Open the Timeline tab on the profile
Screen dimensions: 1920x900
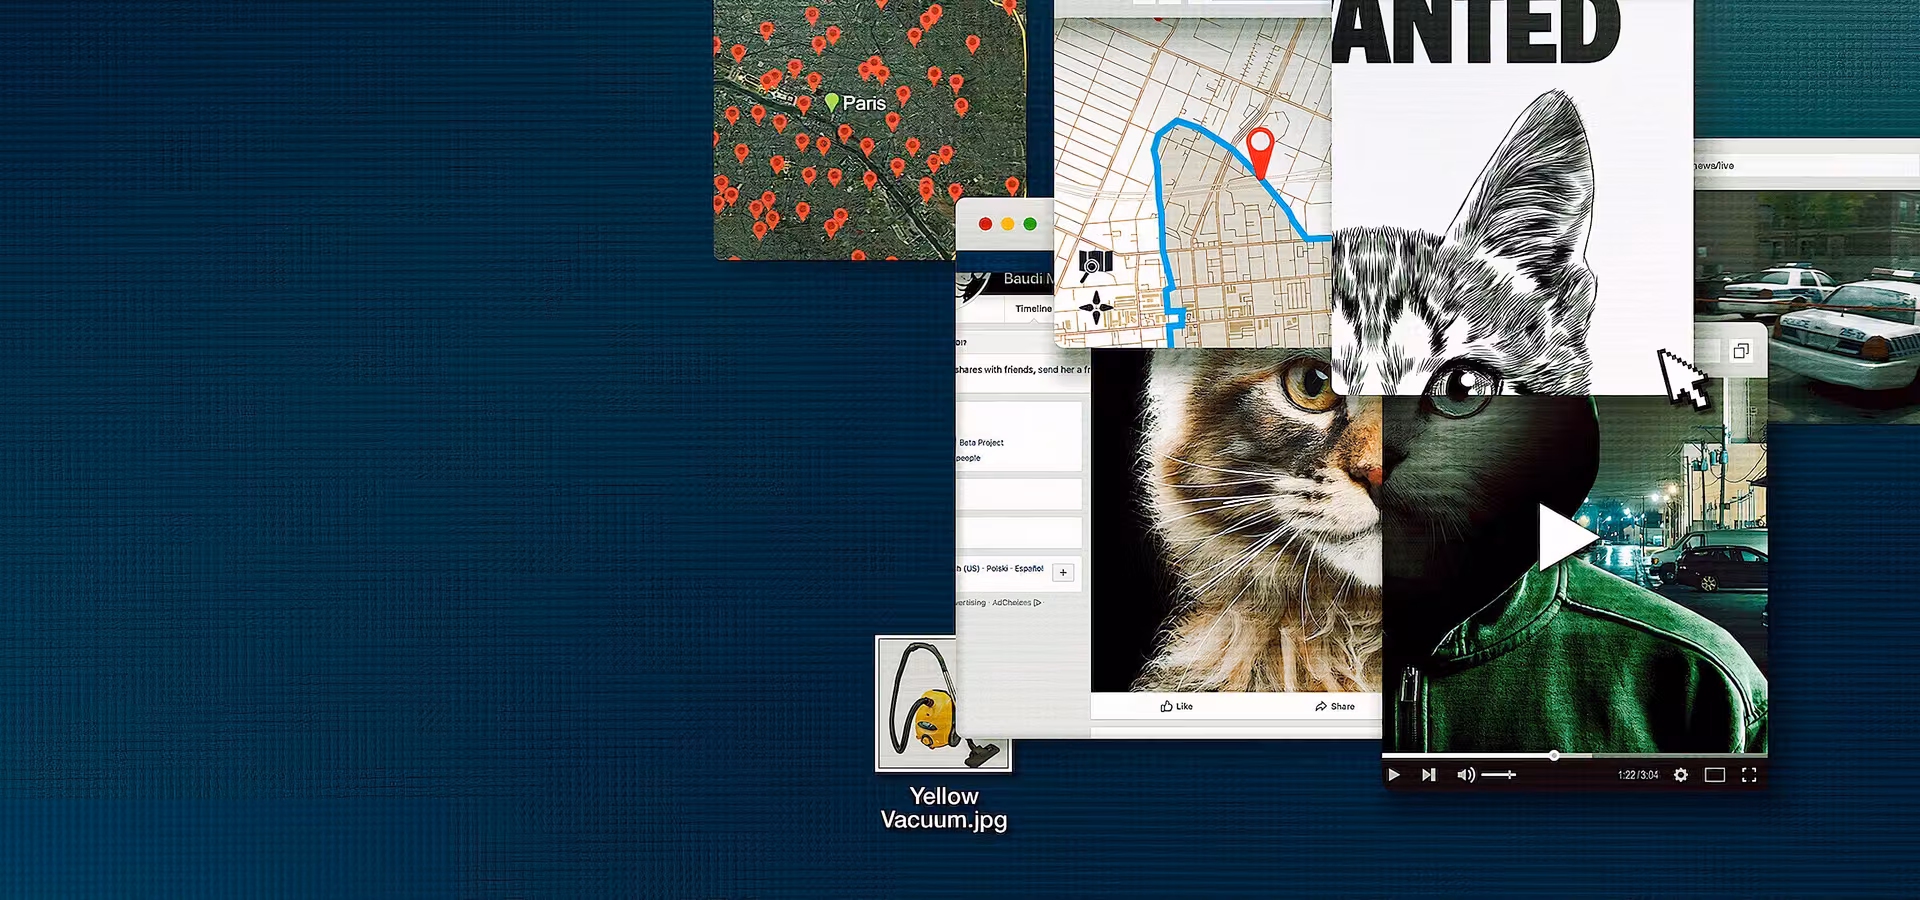(x=1033, y=309)
